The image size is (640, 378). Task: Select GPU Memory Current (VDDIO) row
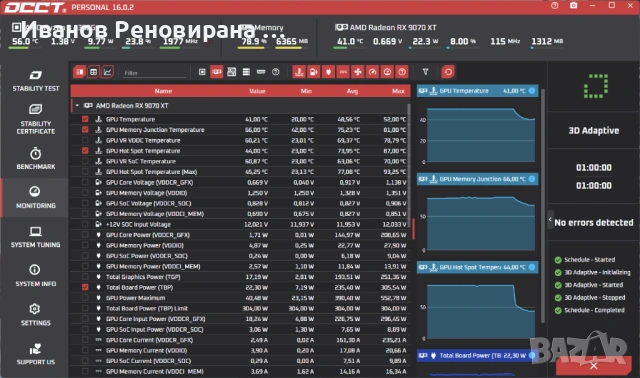(x=241, y=350)
